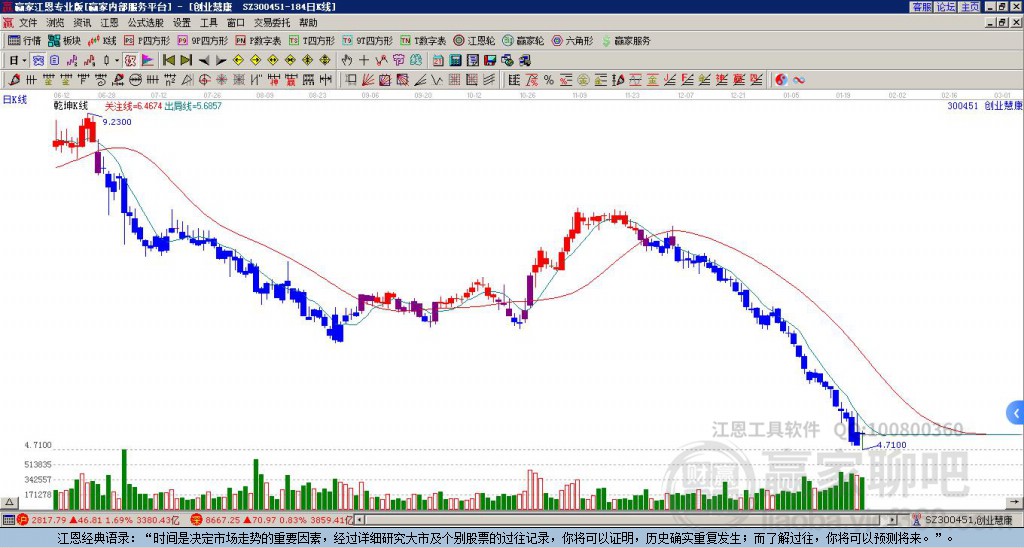
Task: Click the percent % tool icon
Action: 549,80
